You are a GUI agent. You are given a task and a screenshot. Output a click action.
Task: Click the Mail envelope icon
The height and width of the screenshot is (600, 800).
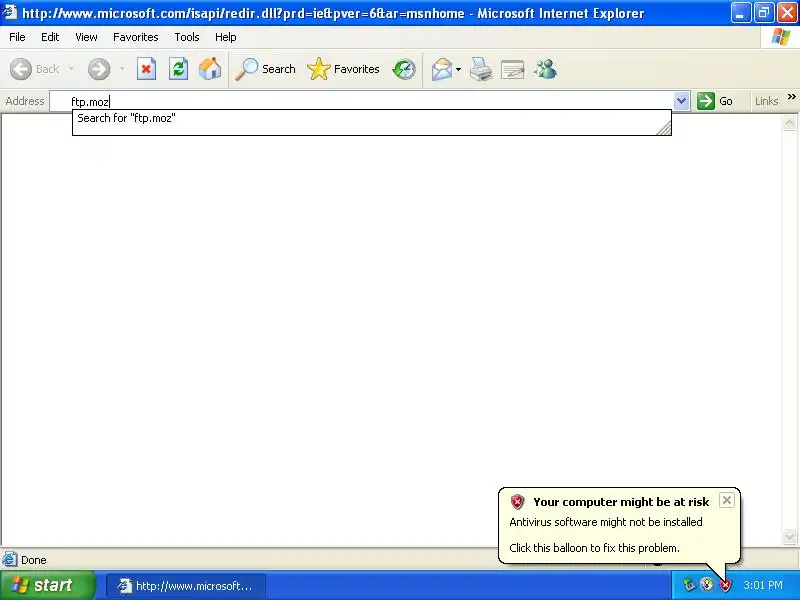pos(442,69)
